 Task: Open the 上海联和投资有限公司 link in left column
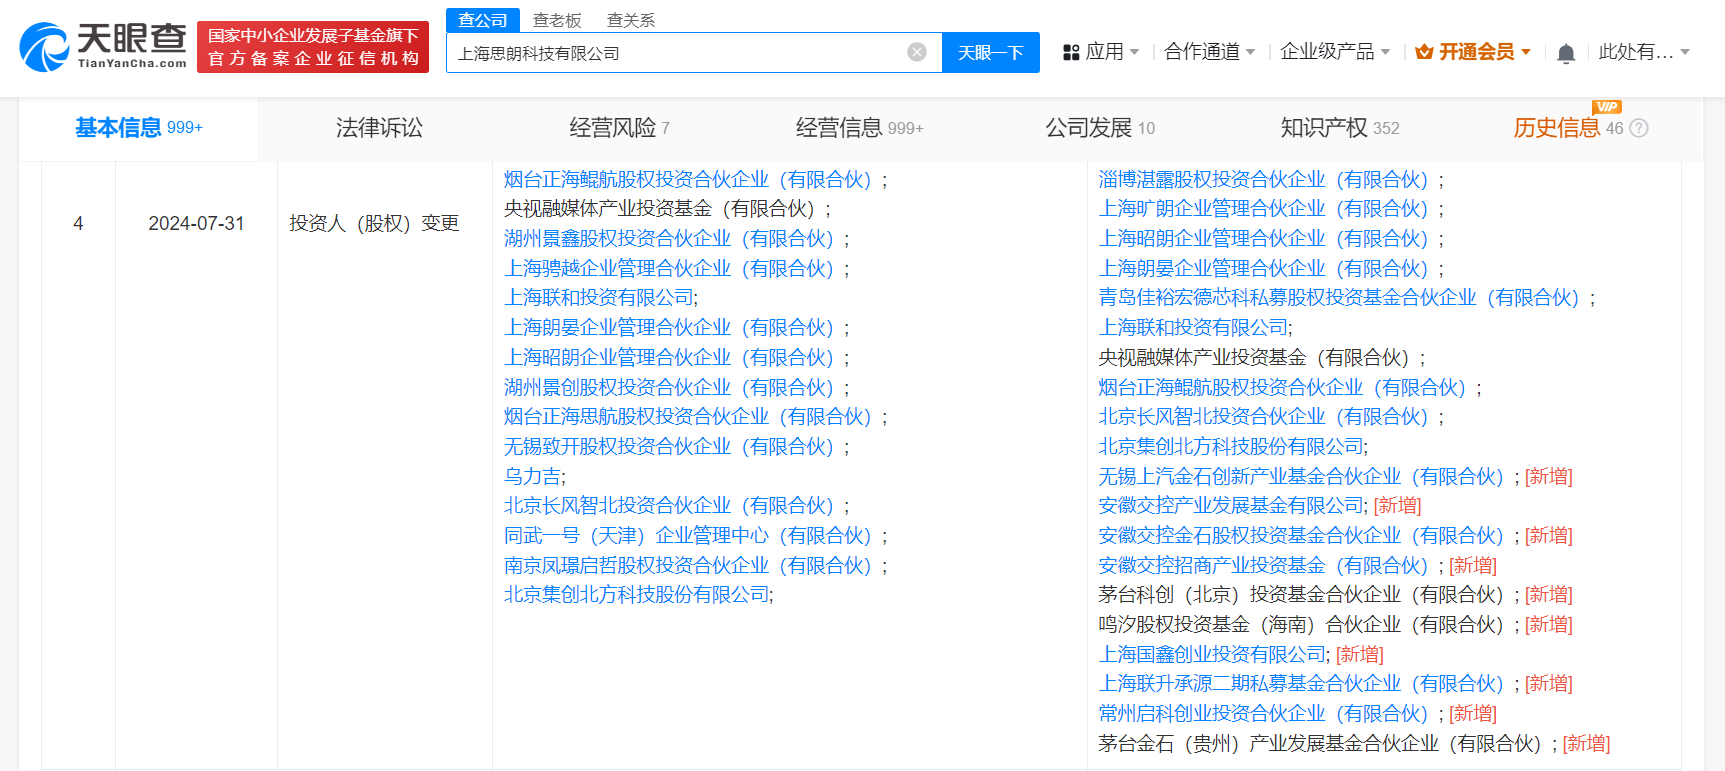(x=599, y=298)
